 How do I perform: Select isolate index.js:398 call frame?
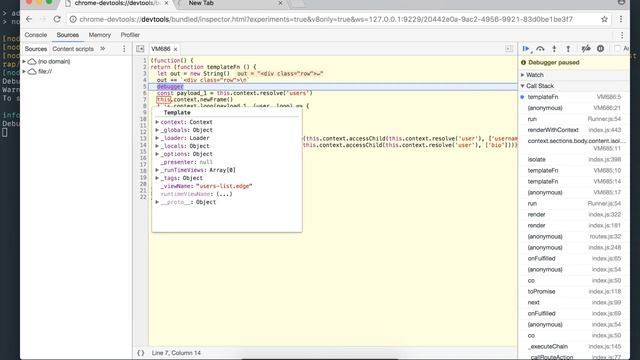pyautogui.click(x=574, y=159)
